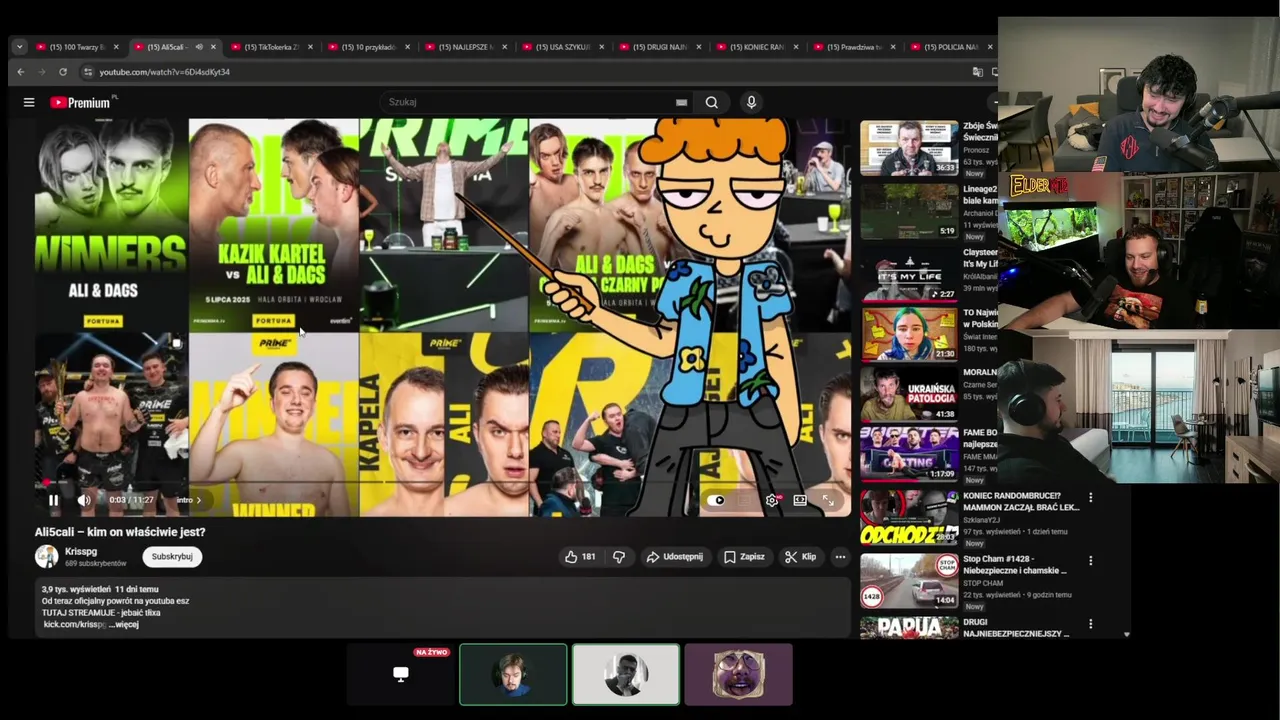Switch to '10 przykładó' browser tab
The width and height of the screenshot is (1280, 720).
(x=368, y=47)
